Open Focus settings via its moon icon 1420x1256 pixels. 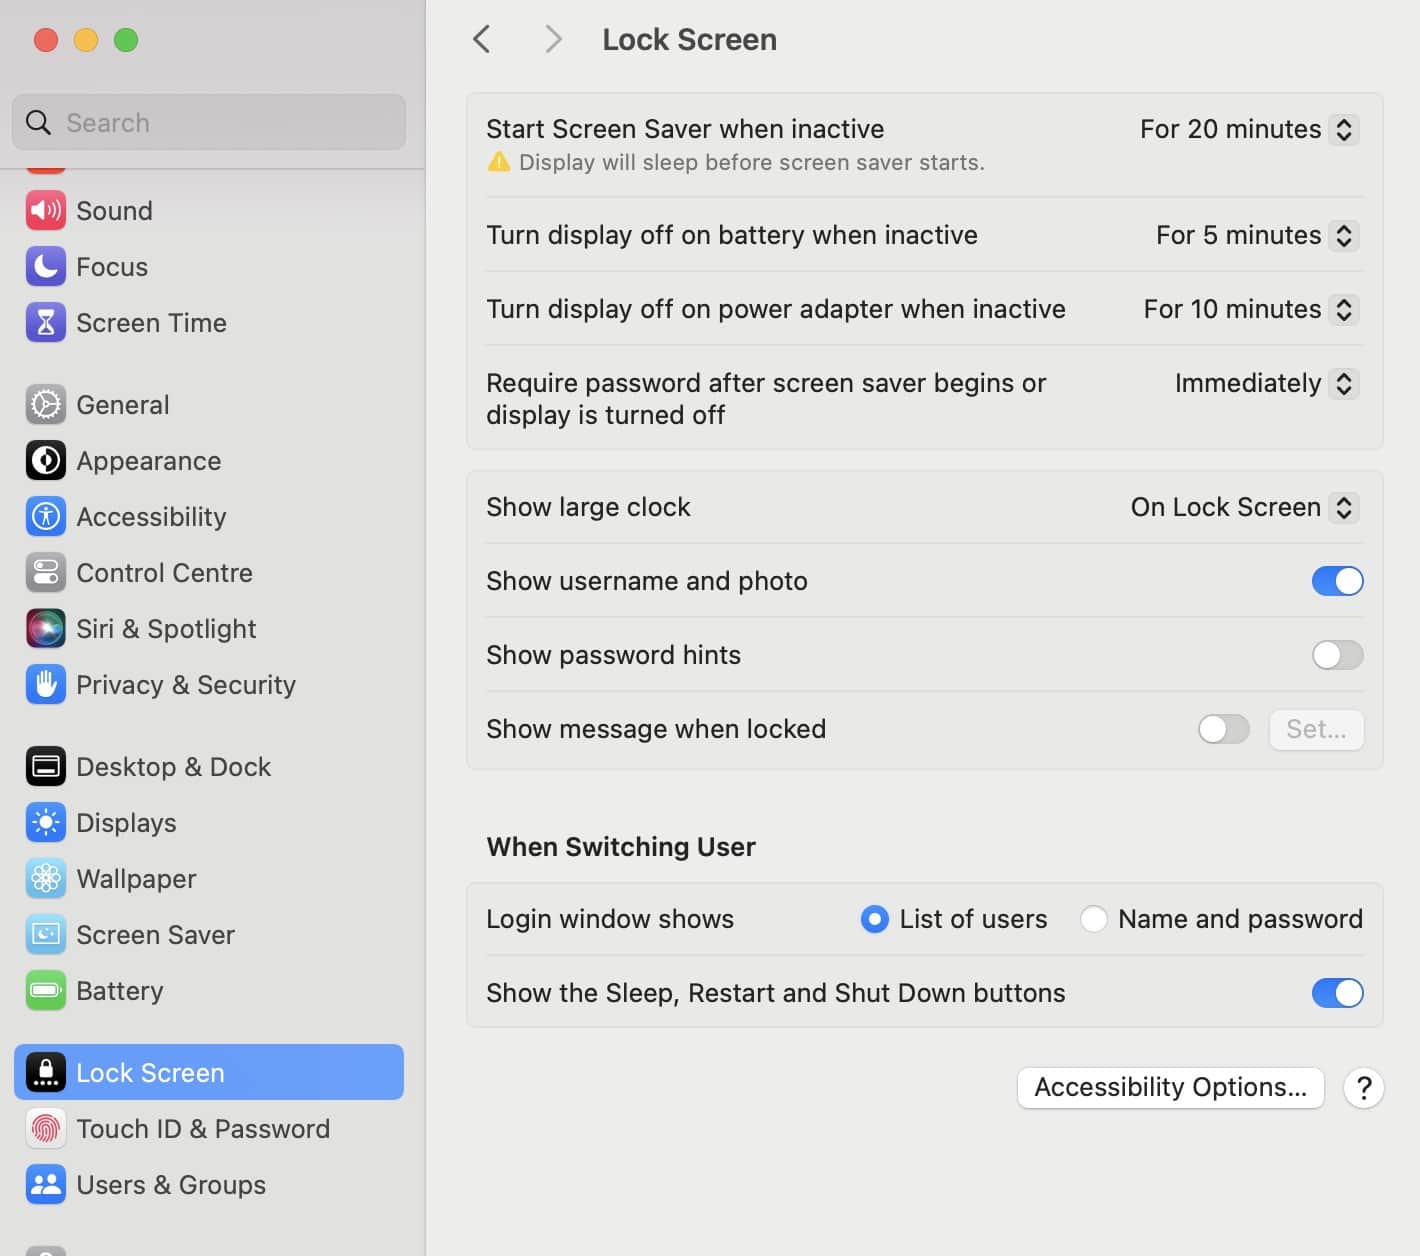(45, 266)
